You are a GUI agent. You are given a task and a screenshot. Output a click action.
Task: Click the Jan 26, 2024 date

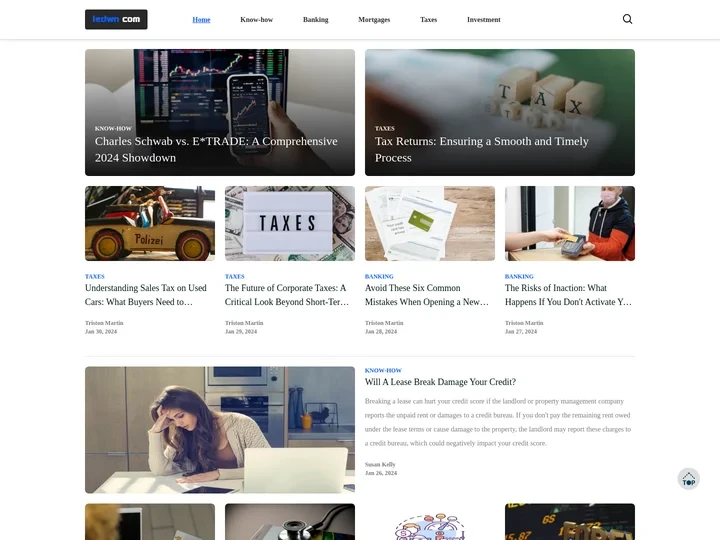coord(381,473)
